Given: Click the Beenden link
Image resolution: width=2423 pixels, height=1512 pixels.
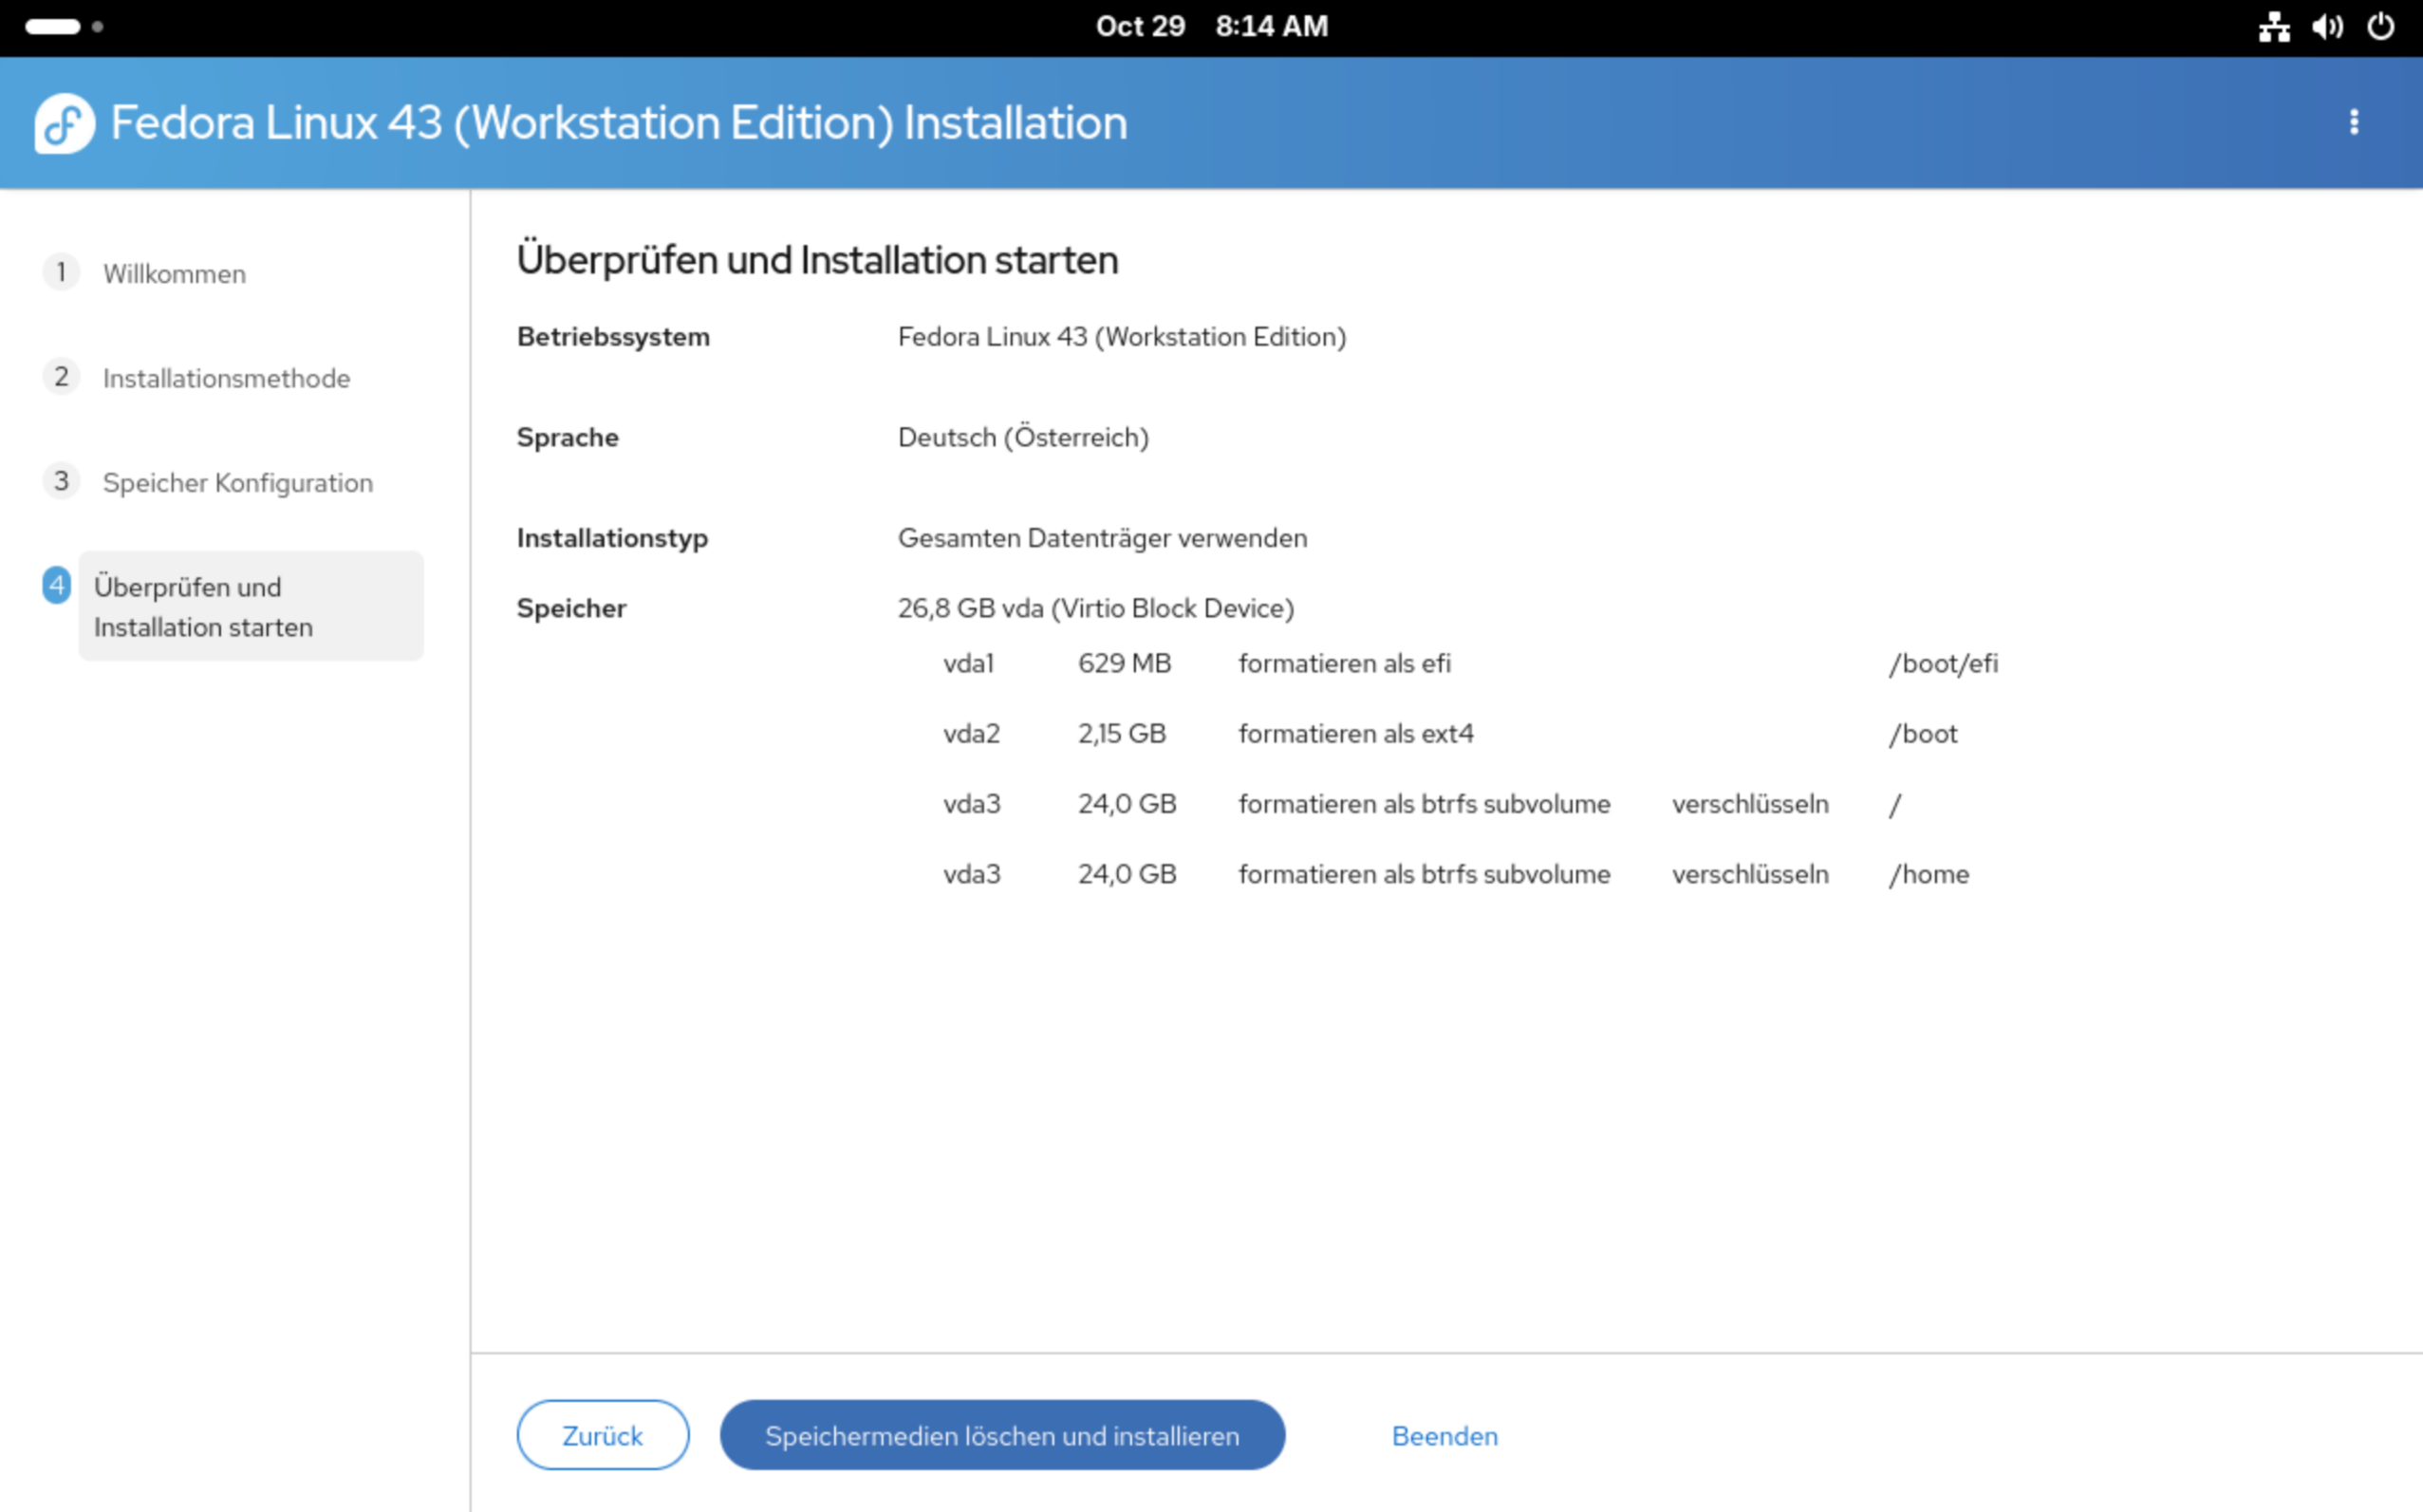Looking at the screenshot, I should click(x=1444, y=1436).
